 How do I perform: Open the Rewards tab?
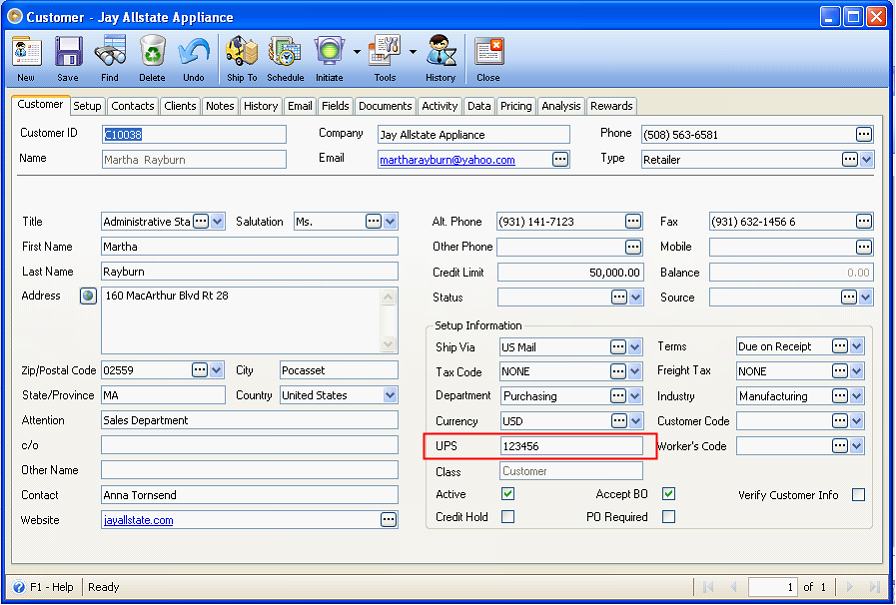(x=611, y=106)
